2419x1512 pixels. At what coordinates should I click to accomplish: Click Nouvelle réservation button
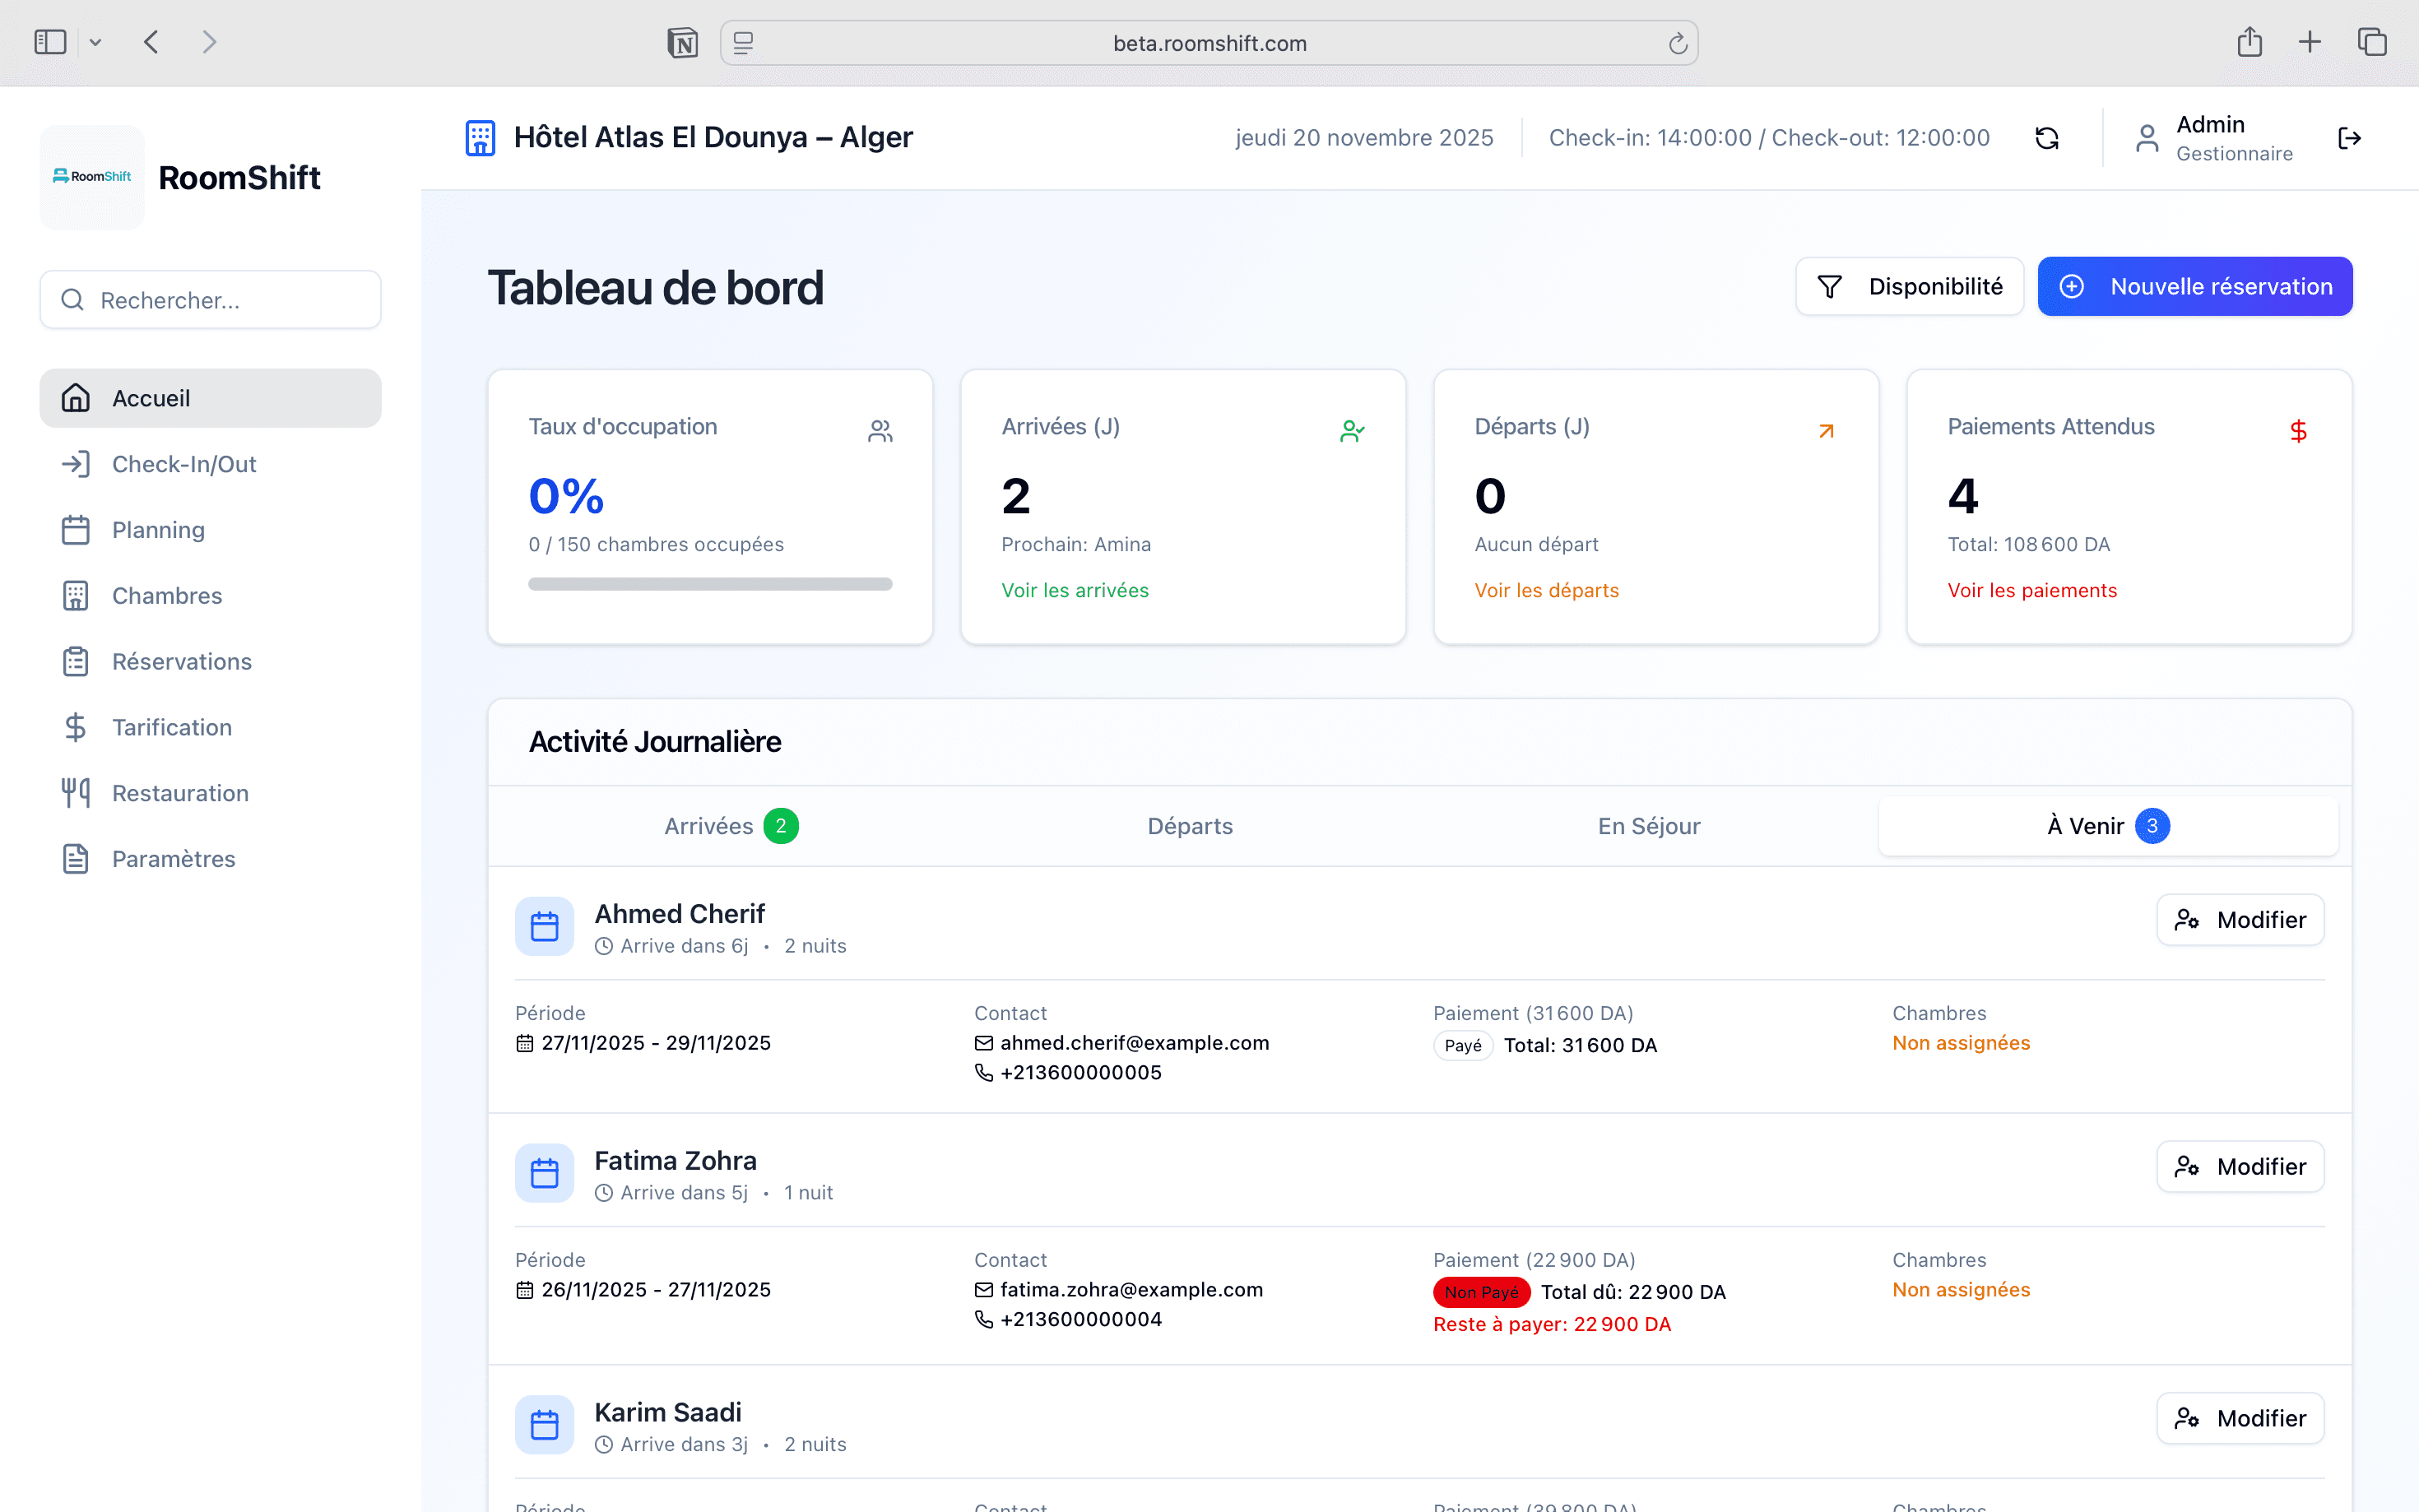[2194, 286]
